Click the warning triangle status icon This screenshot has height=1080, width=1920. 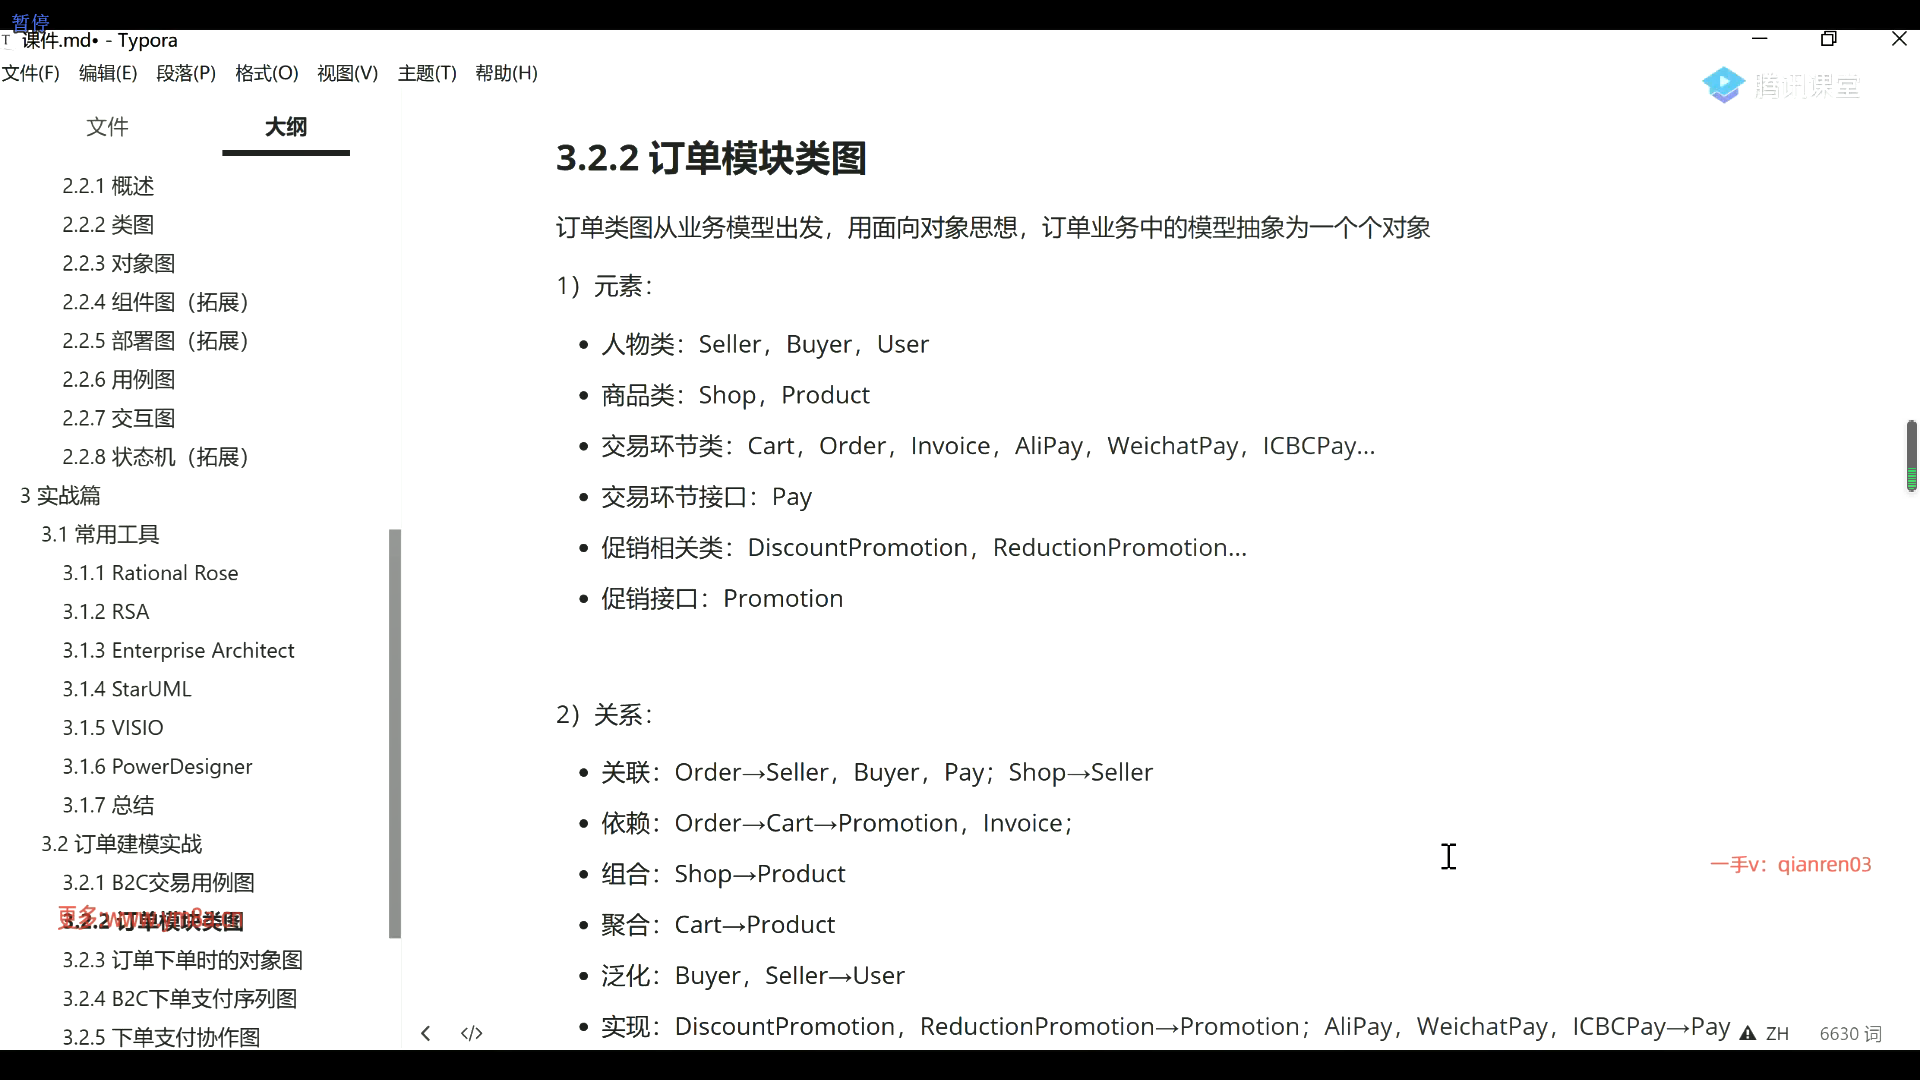click(1748, 1033)
